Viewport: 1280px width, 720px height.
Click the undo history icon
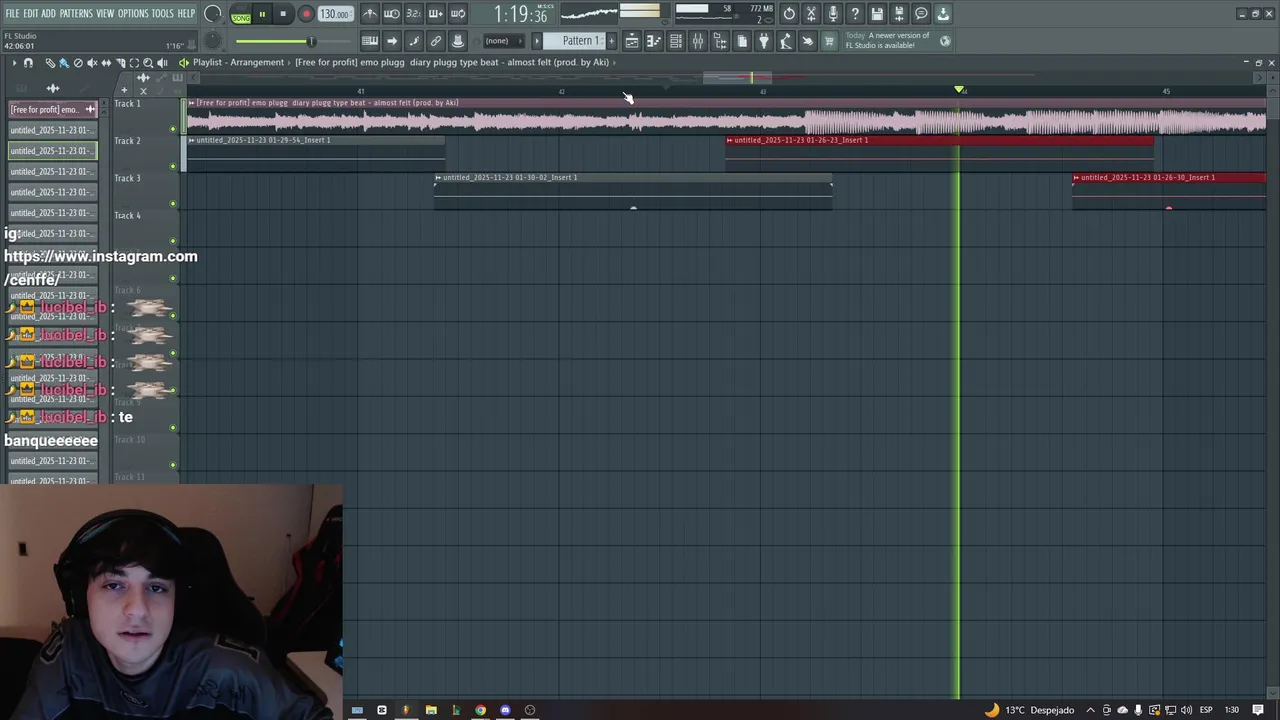789,14
